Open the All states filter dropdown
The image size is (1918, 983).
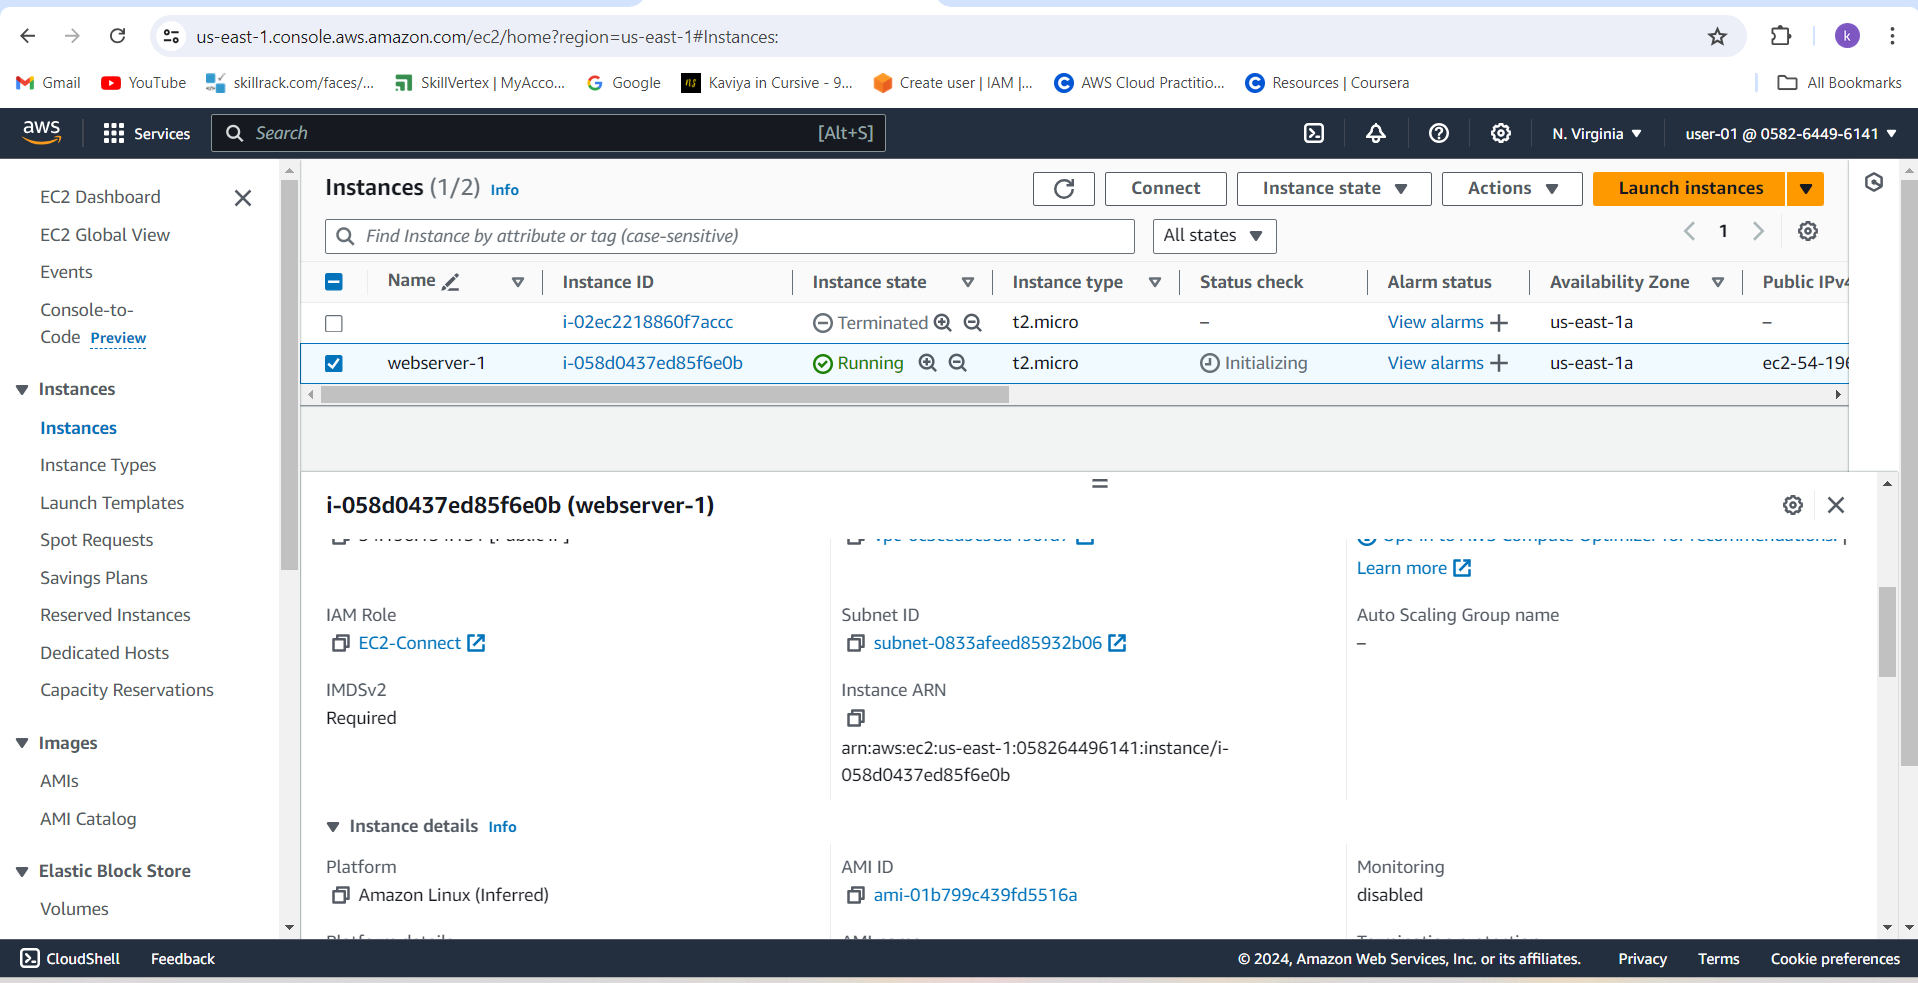pyautogui.click(x=1214, y=236)
